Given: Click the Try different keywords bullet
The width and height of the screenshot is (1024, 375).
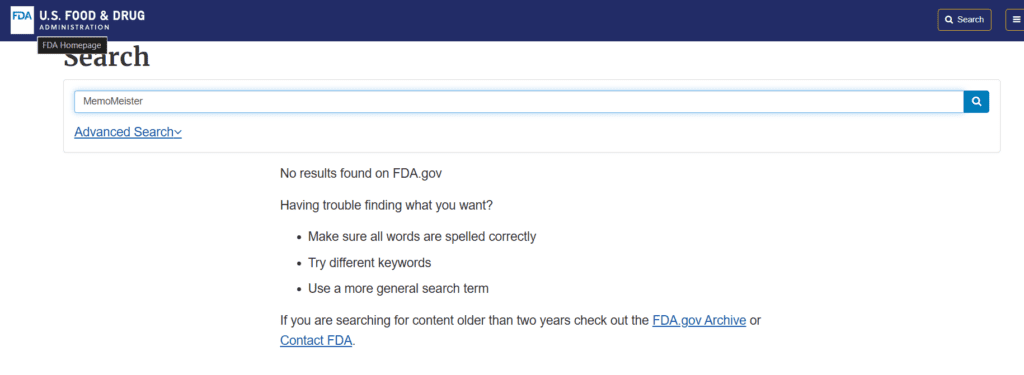Looking at the screenshot, I should pyautogui.click(x=370, y=263).
